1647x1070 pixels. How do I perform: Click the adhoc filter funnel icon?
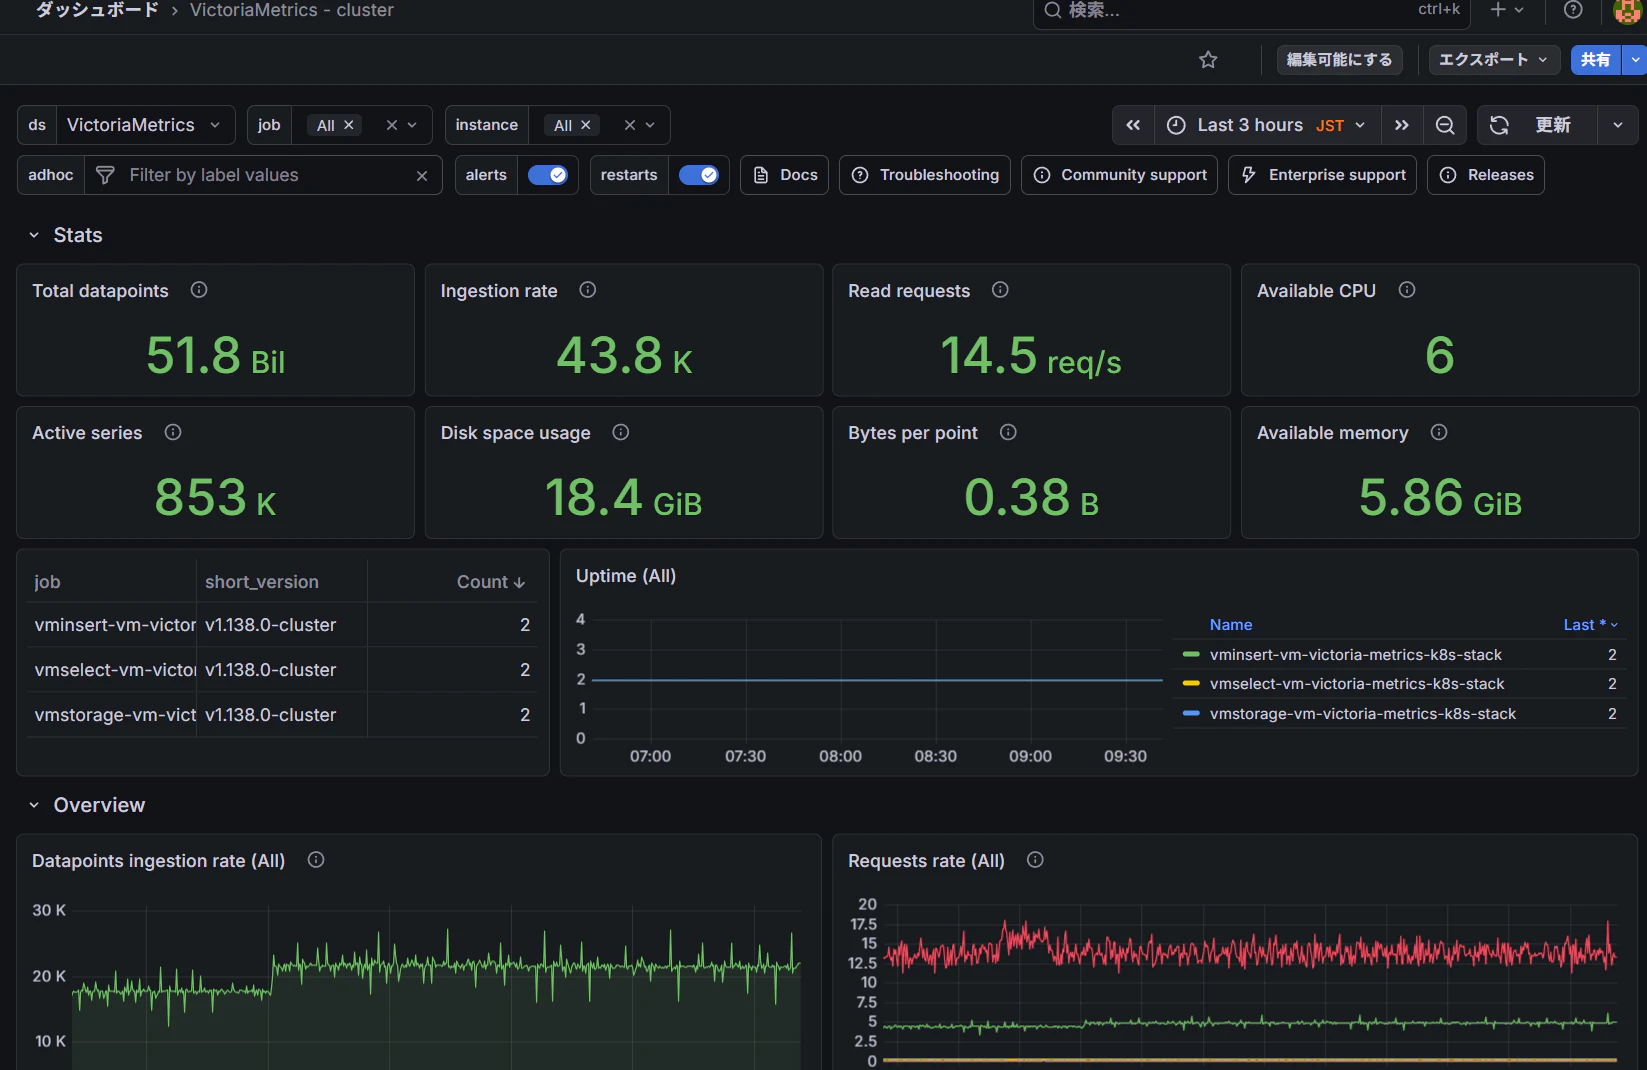[105, 175]
